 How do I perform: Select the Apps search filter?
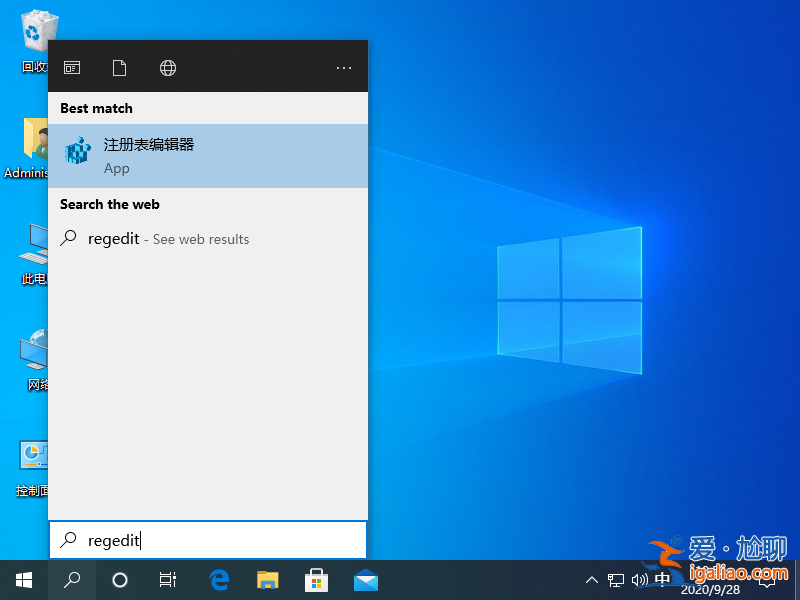click(x=72, y=67)
